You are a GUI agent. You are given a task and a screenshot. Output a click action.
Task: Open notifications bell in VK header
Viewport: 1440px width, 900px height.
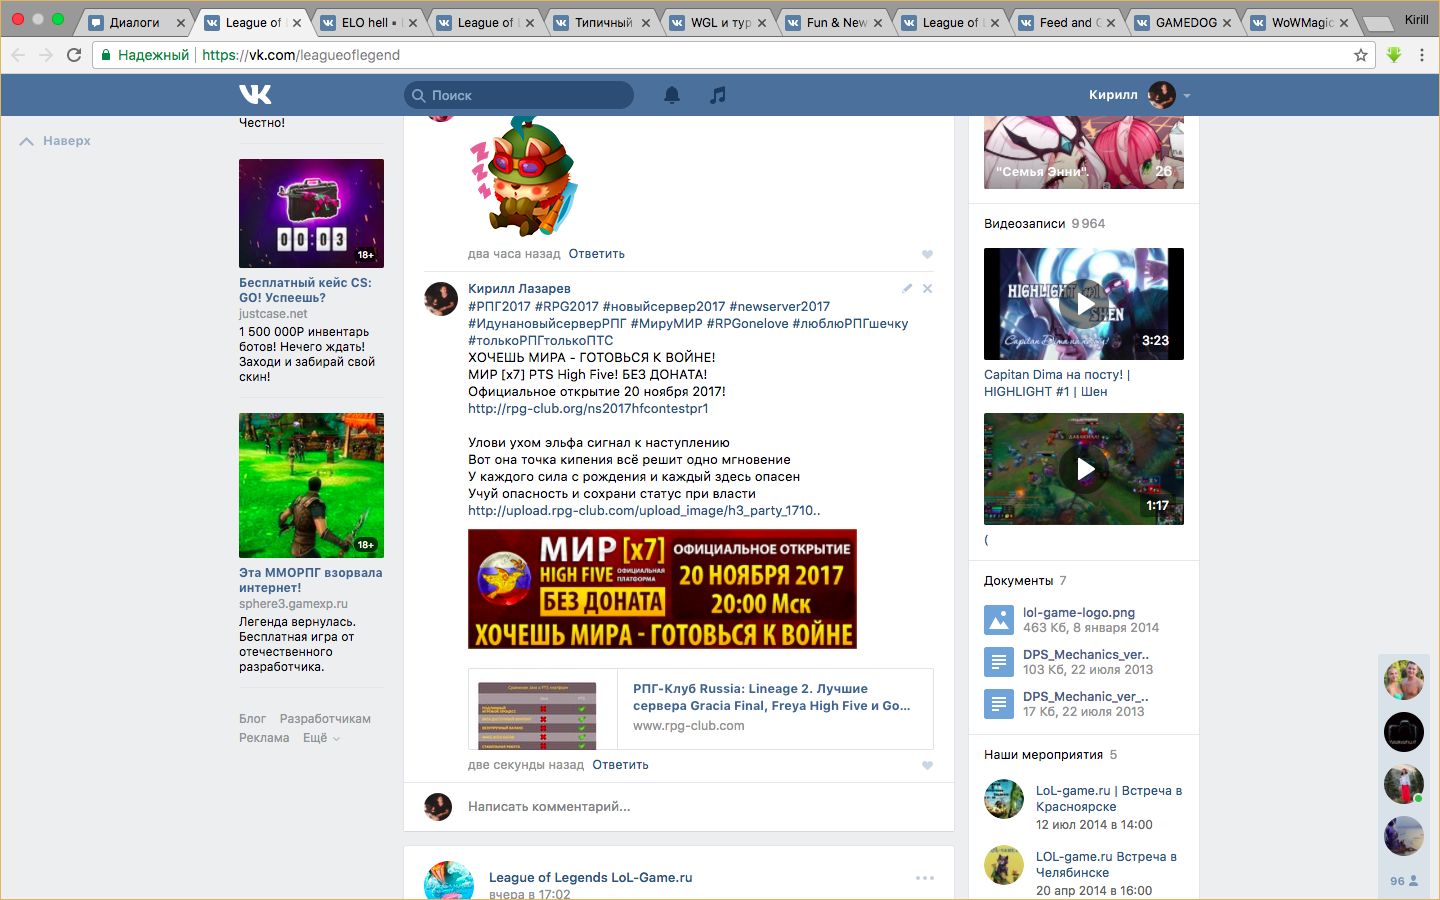(672, 95)
